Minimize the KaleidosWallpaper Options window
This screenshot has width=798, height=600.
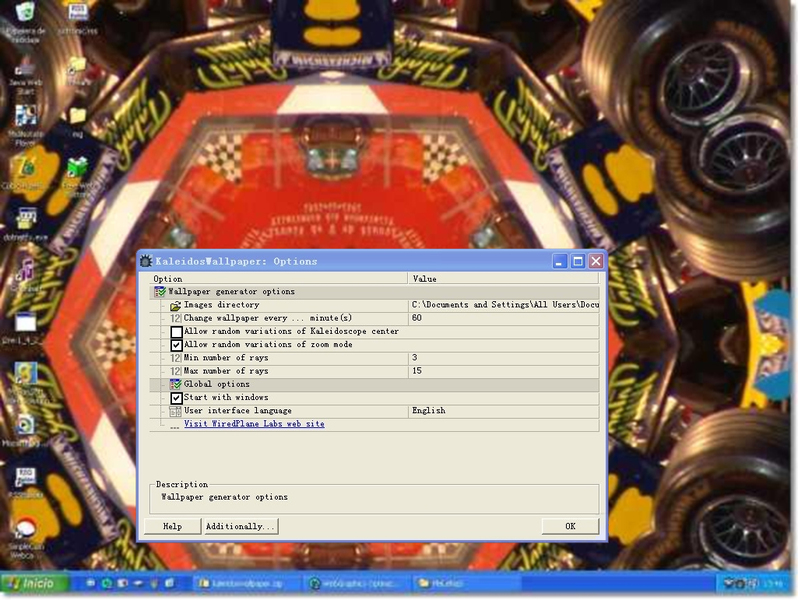point(559,262)
